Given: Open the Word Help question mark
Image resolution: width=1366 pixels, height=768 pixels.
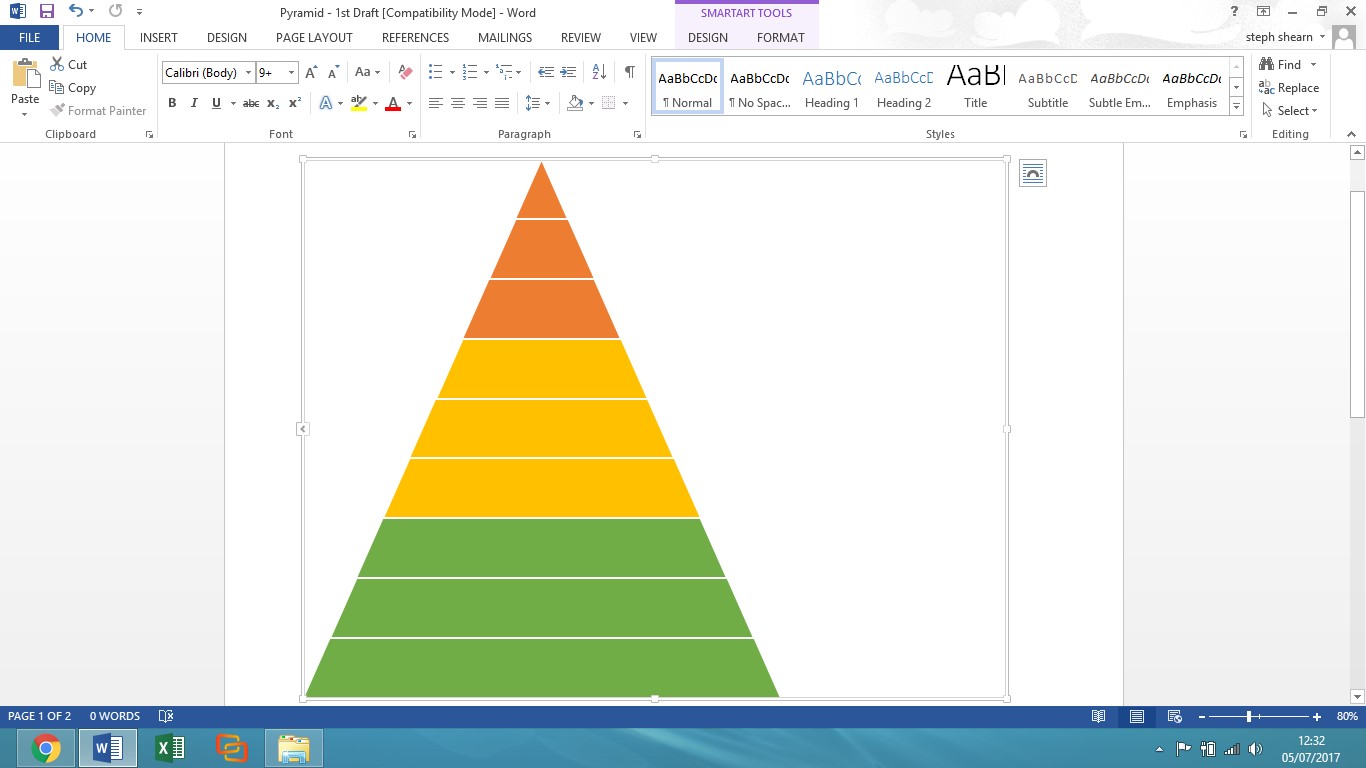Looking at the screenshot, I should click(1235, 12).
